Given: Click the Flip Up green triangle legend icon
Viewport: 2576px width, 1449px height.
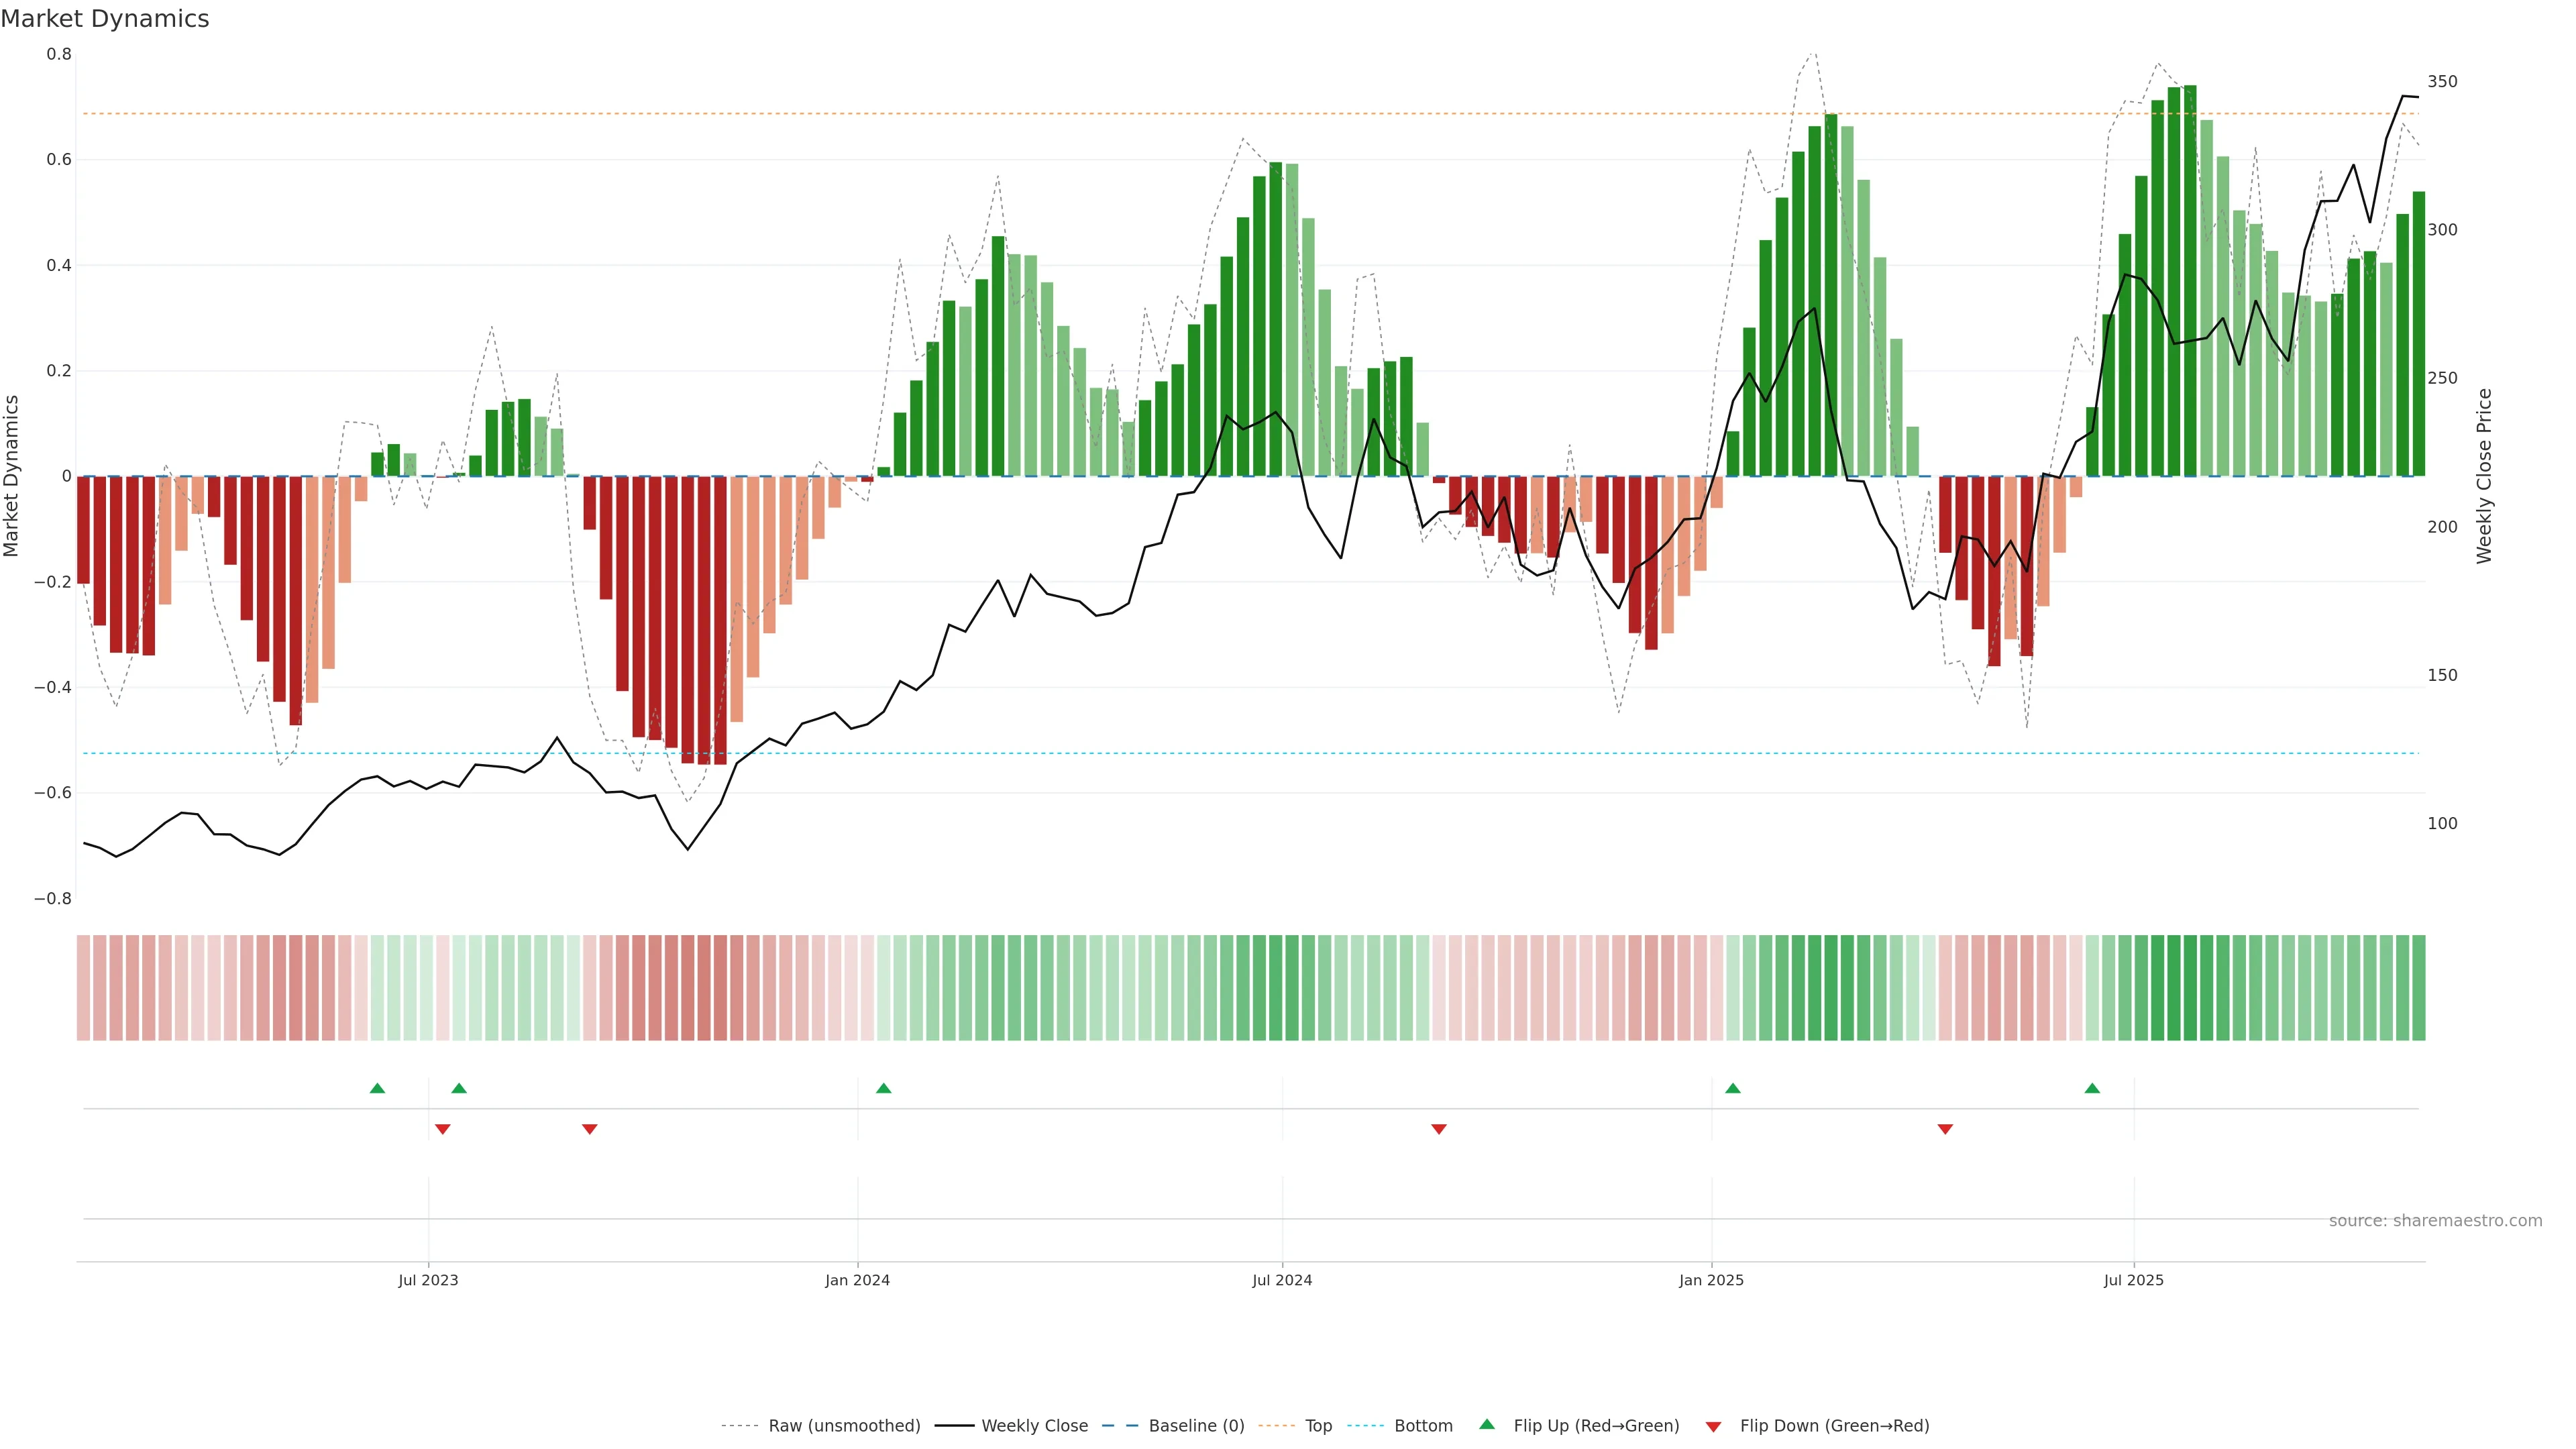Looking at the screenshot, I should coord(1486,1424).
